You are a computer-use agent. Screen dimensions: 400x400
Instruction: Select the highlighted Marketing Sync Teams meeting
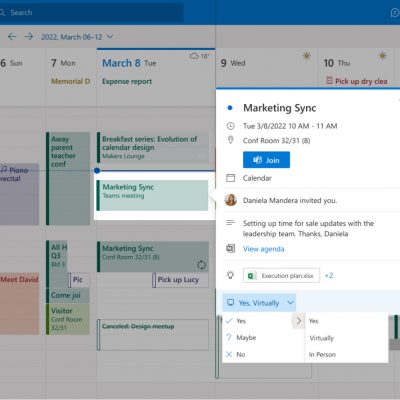[152, 195]
